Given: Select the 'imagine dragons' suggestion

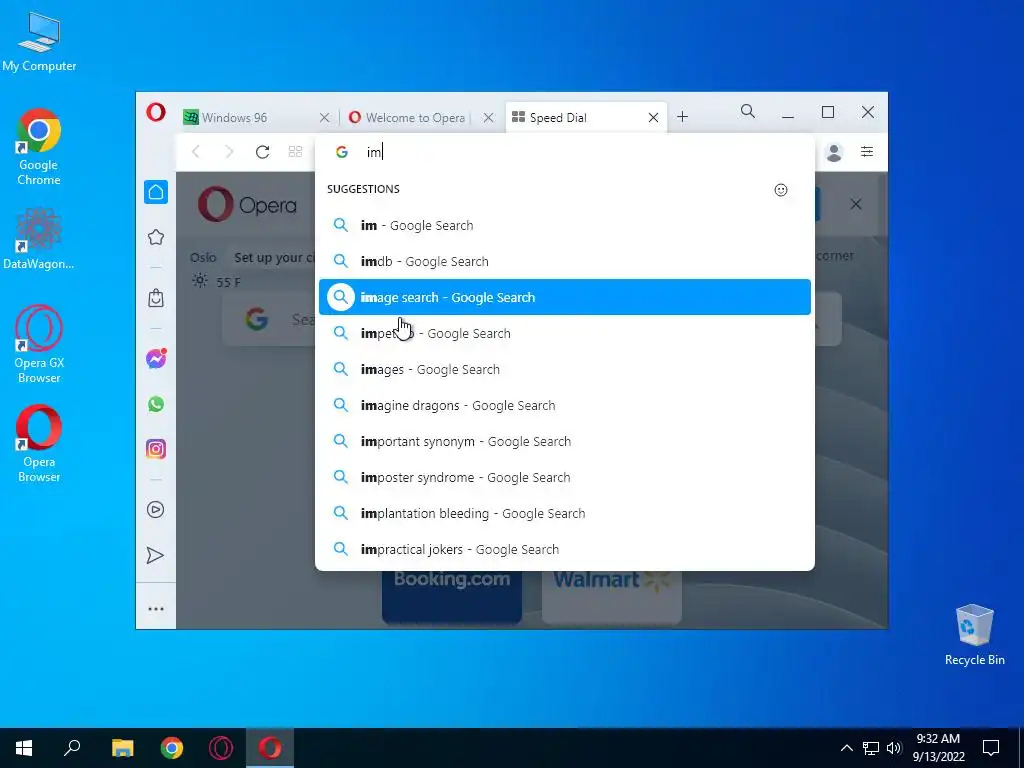Looking at the screenshot, I should click(x=565, y=405).
